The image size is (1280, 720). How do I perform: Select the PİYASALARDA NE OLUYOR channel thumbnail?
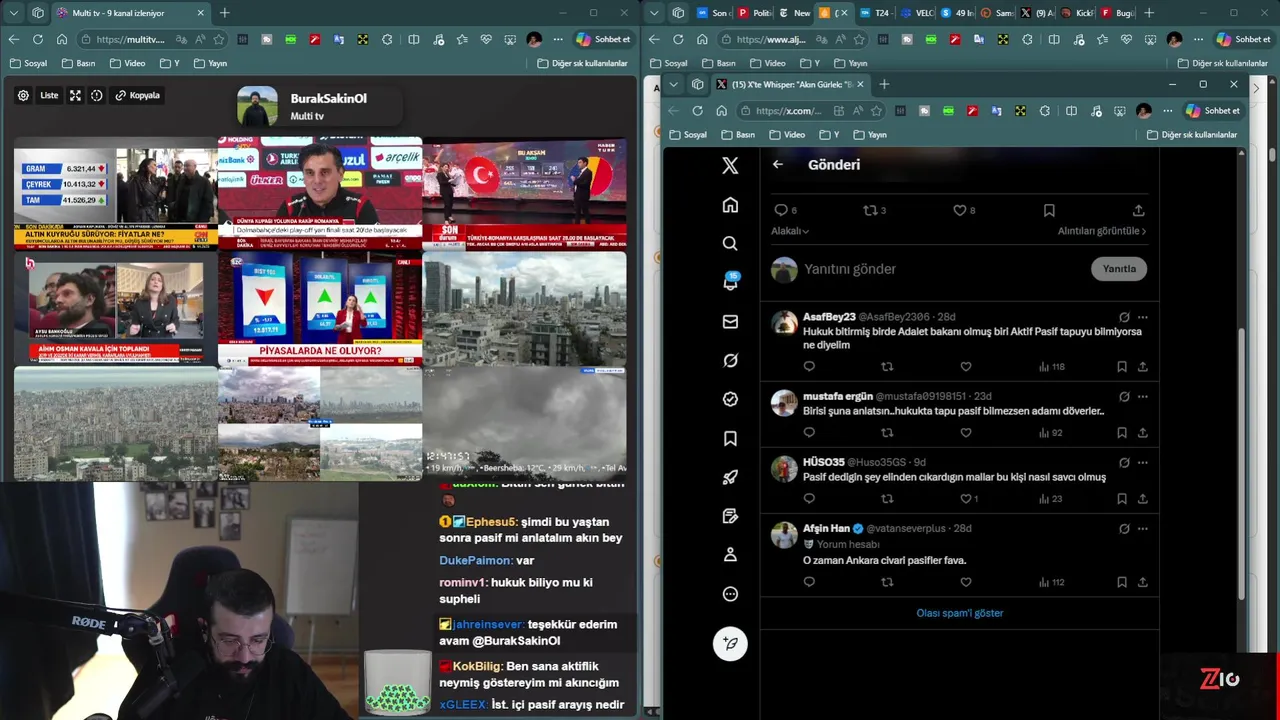click(320, 308)
